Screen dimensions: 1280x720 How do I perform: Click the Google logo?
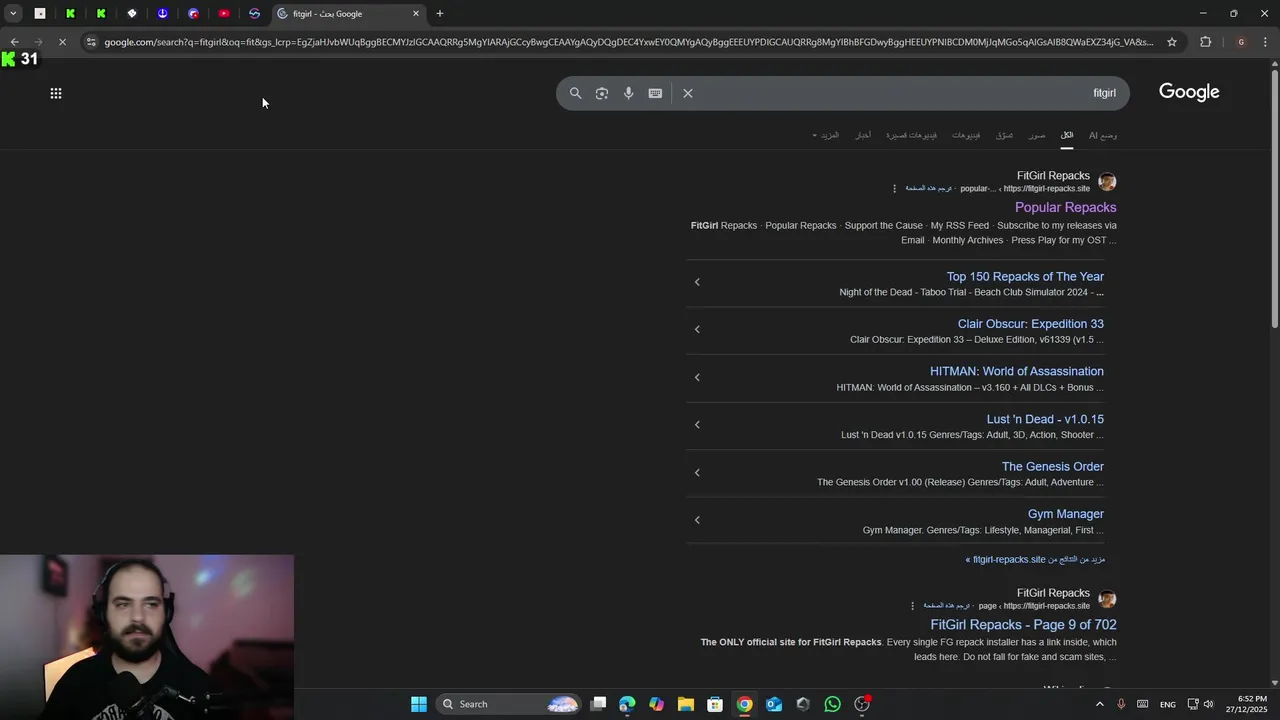[x=1189, y=92]
